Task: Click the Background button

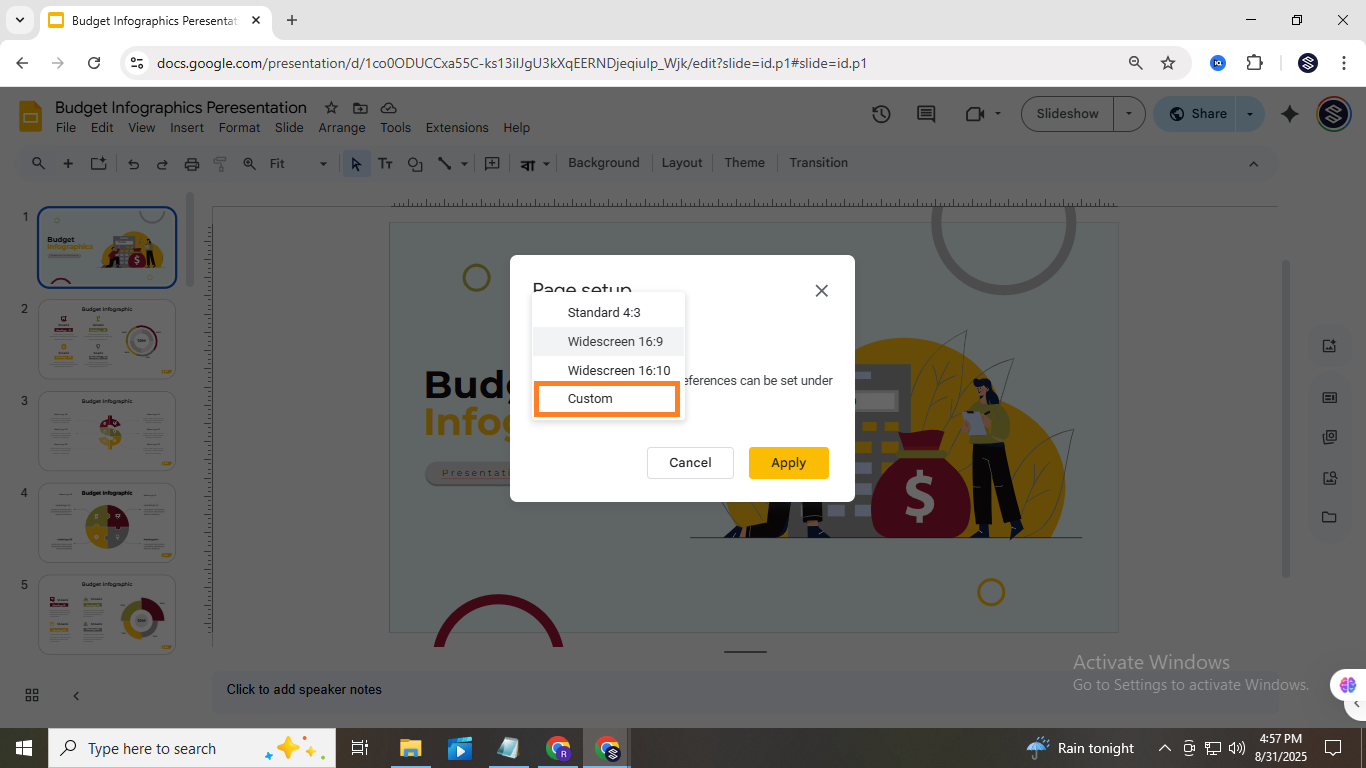Action: [603, 163]
